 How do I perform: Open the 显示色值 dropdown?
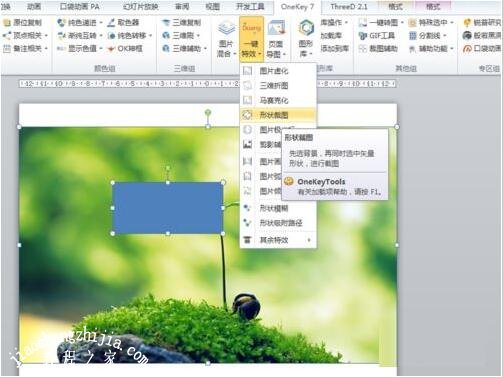[x=80, y=49]
